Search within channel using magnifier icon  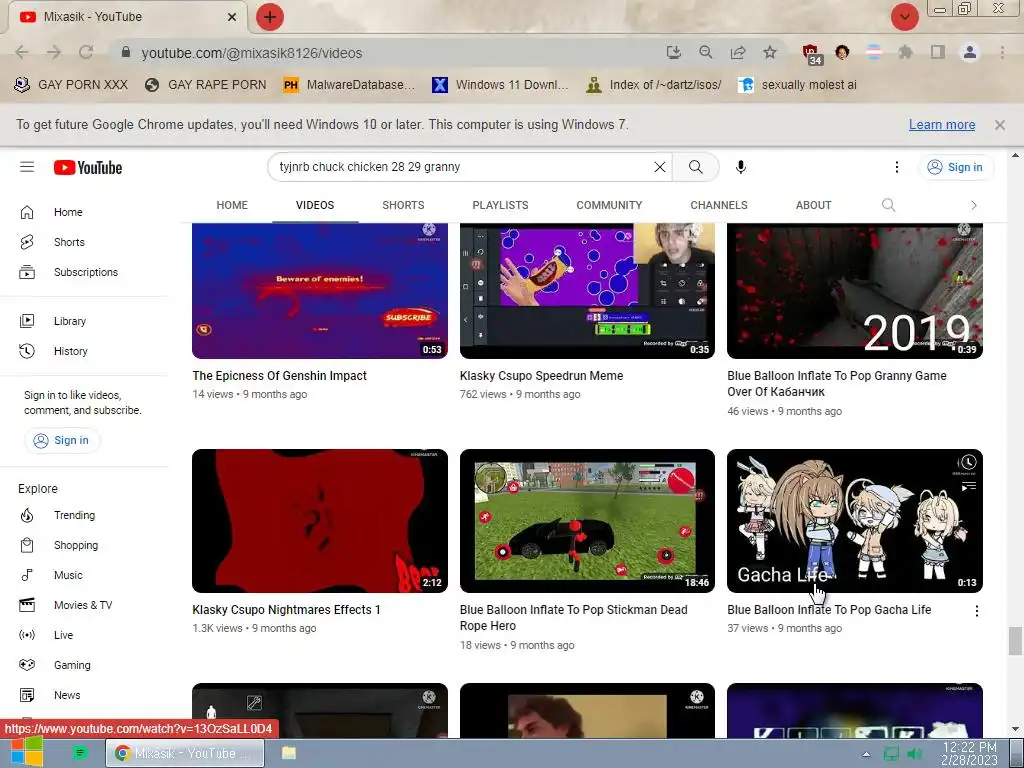[888, 205]
